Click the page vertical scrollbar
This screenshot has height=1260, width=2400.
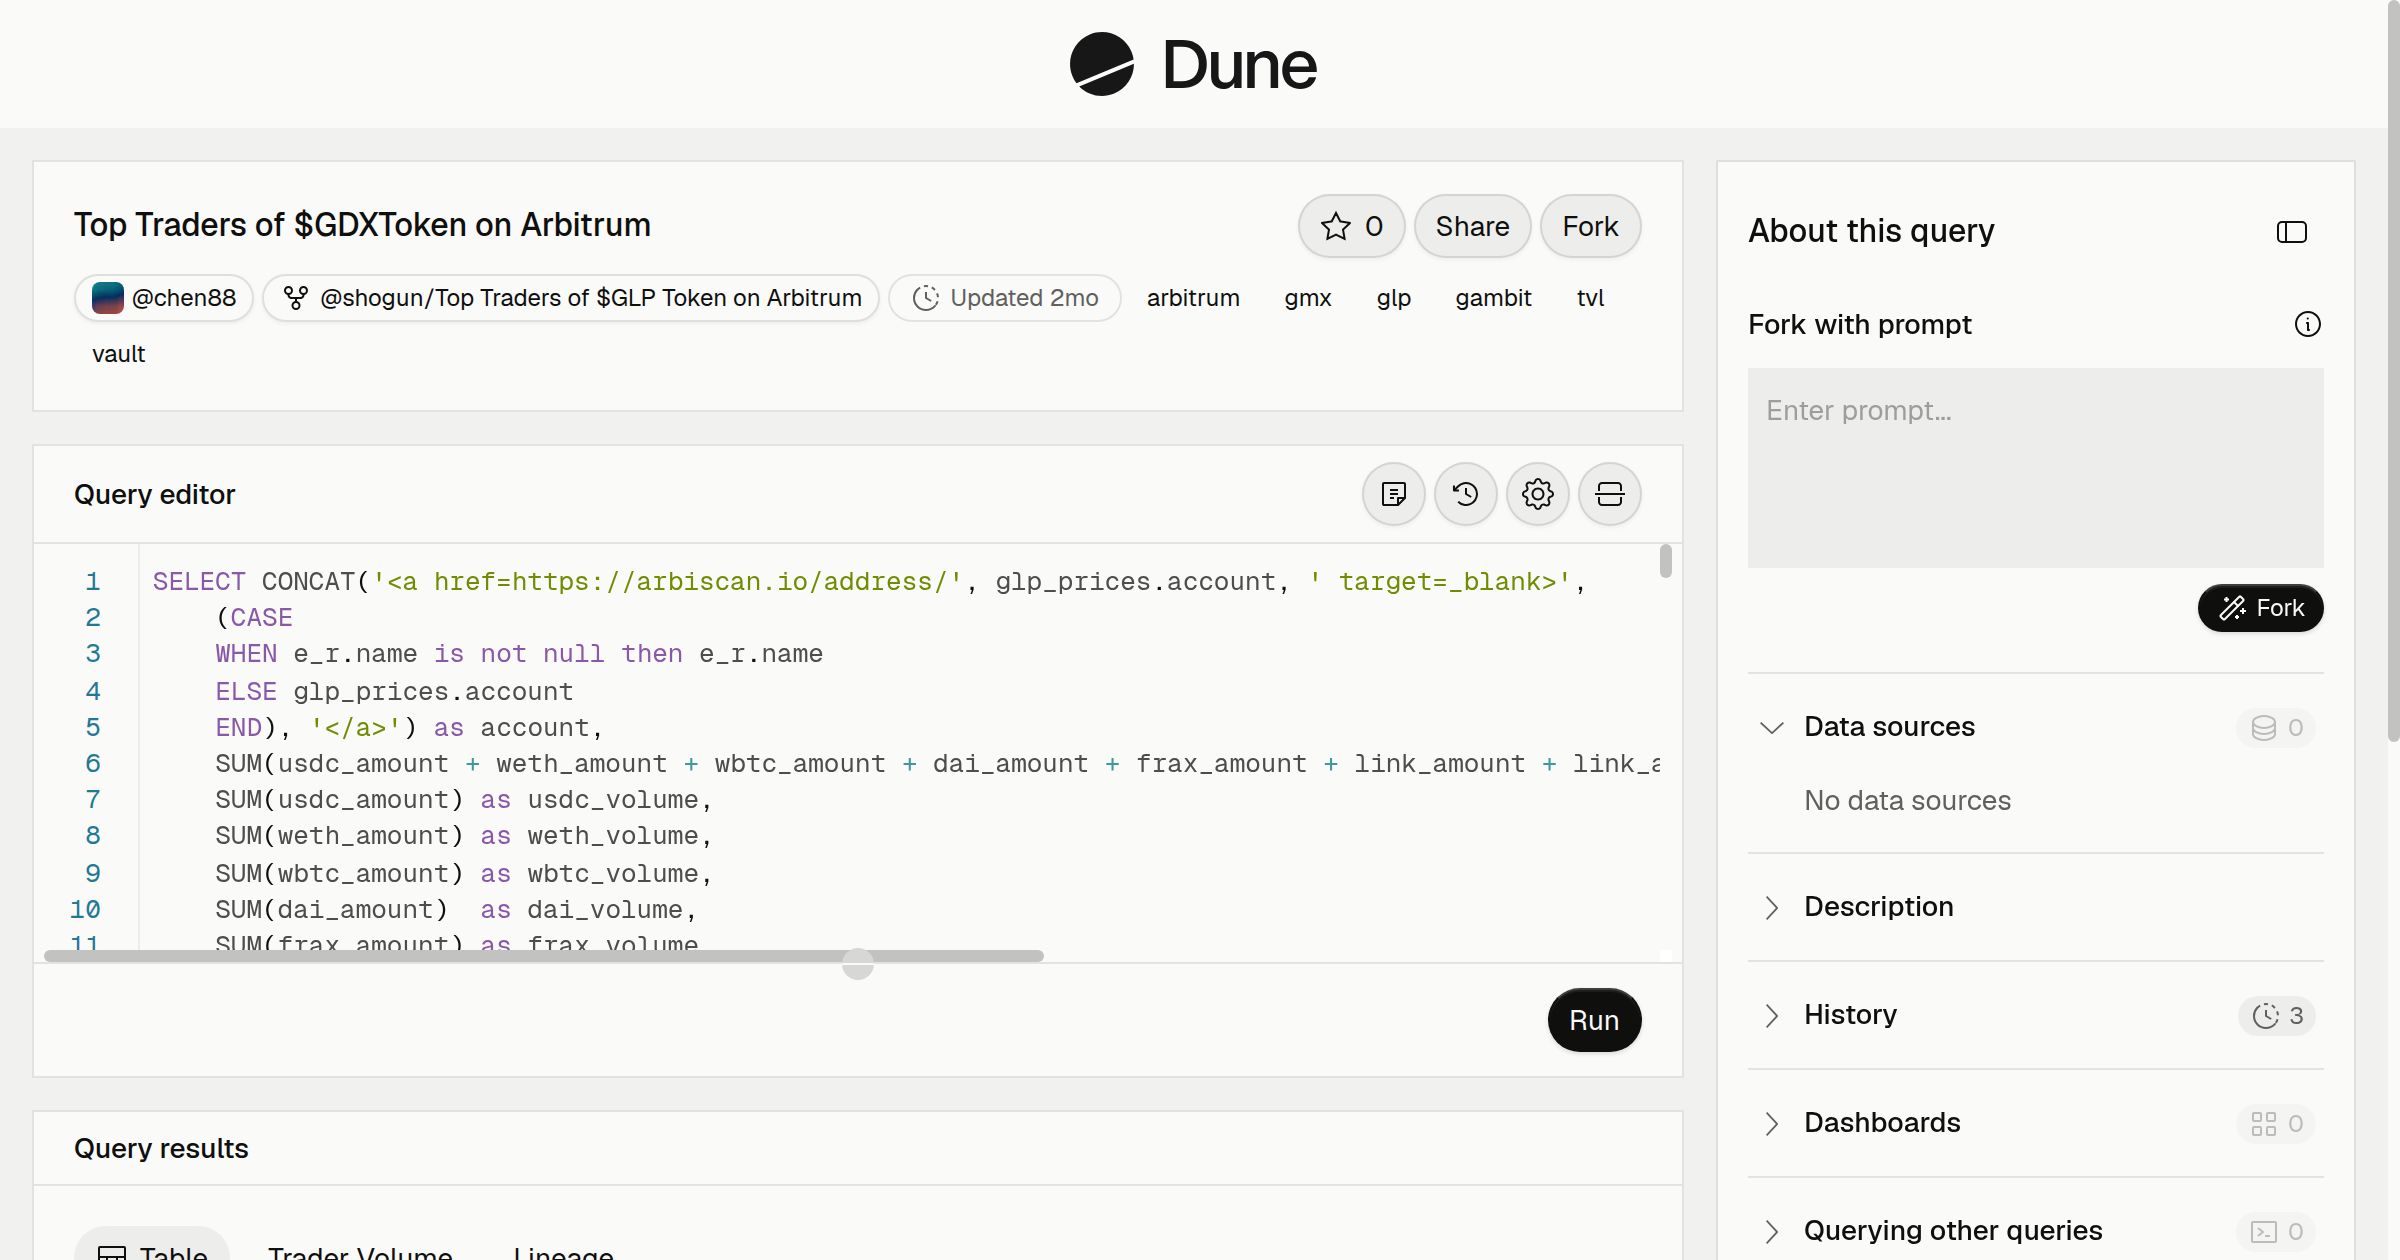2393,370
